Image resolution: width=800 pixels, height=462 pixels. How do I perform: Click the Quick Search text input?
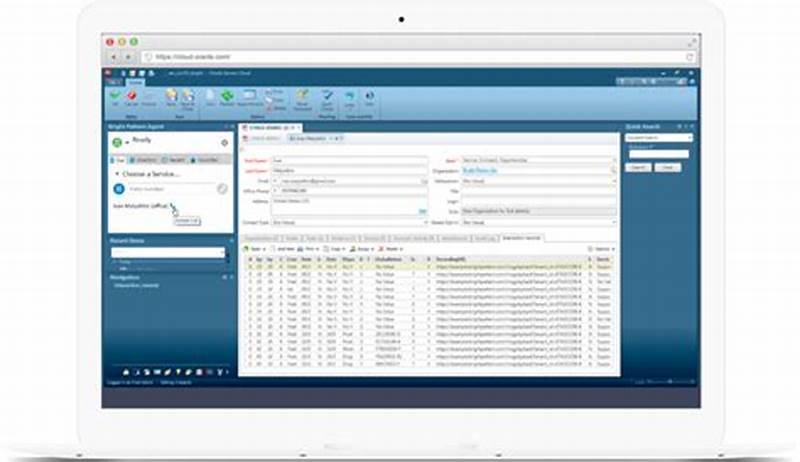pyautogui.click(x=659, y=154)
